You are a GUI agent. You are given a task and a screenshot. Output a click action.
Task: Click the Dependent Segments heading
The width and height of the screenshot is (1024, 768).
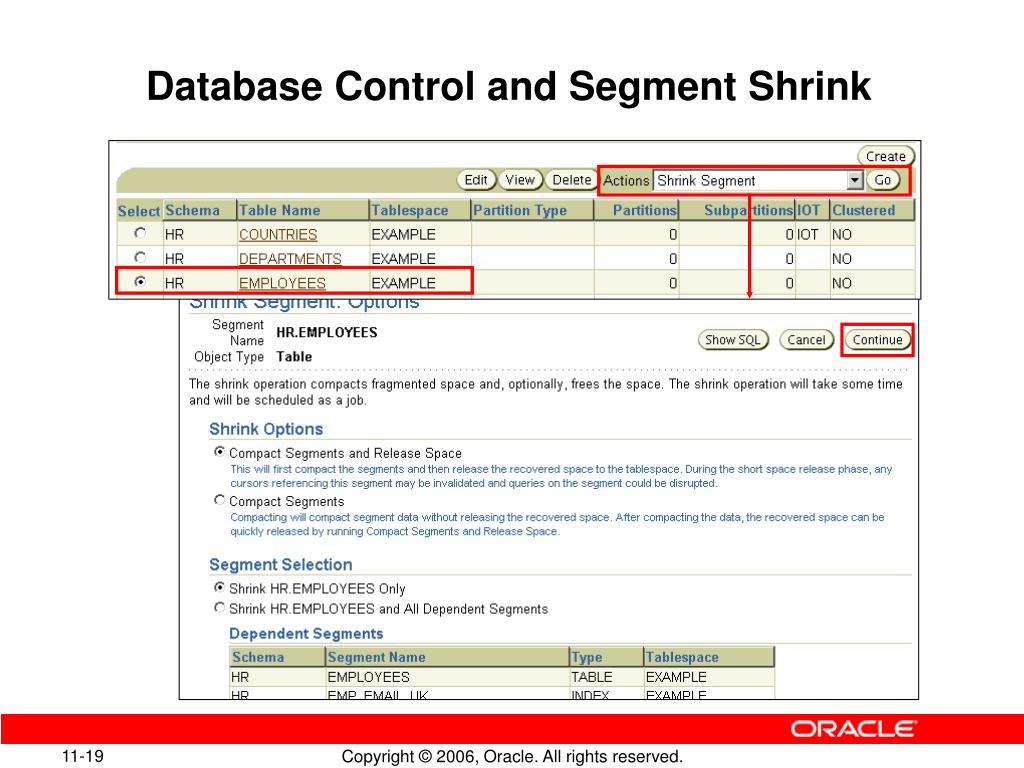tap(306, 633)
